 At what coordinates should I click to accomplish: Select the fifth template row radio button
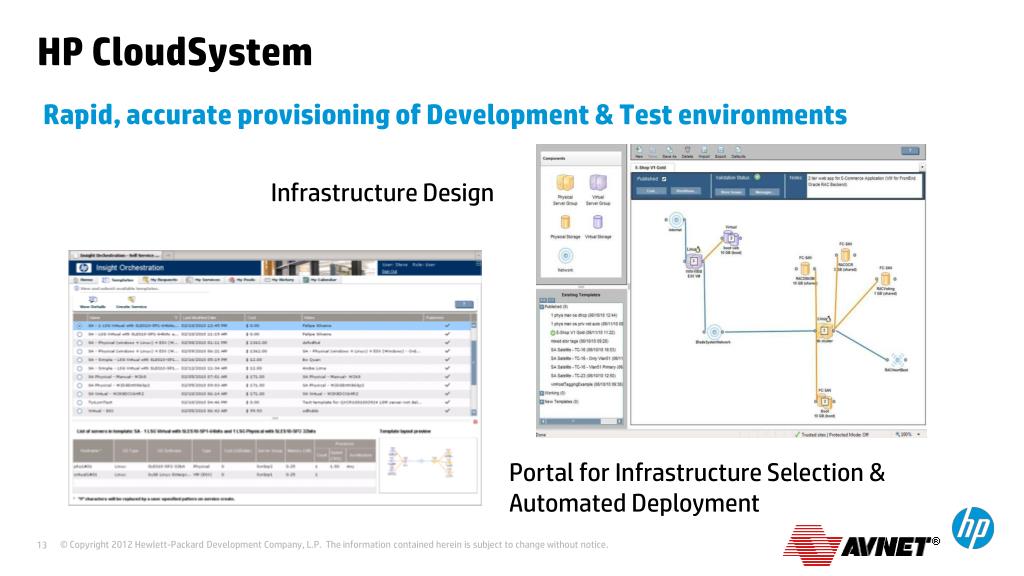pyautogui.click(x=80, y=359)
